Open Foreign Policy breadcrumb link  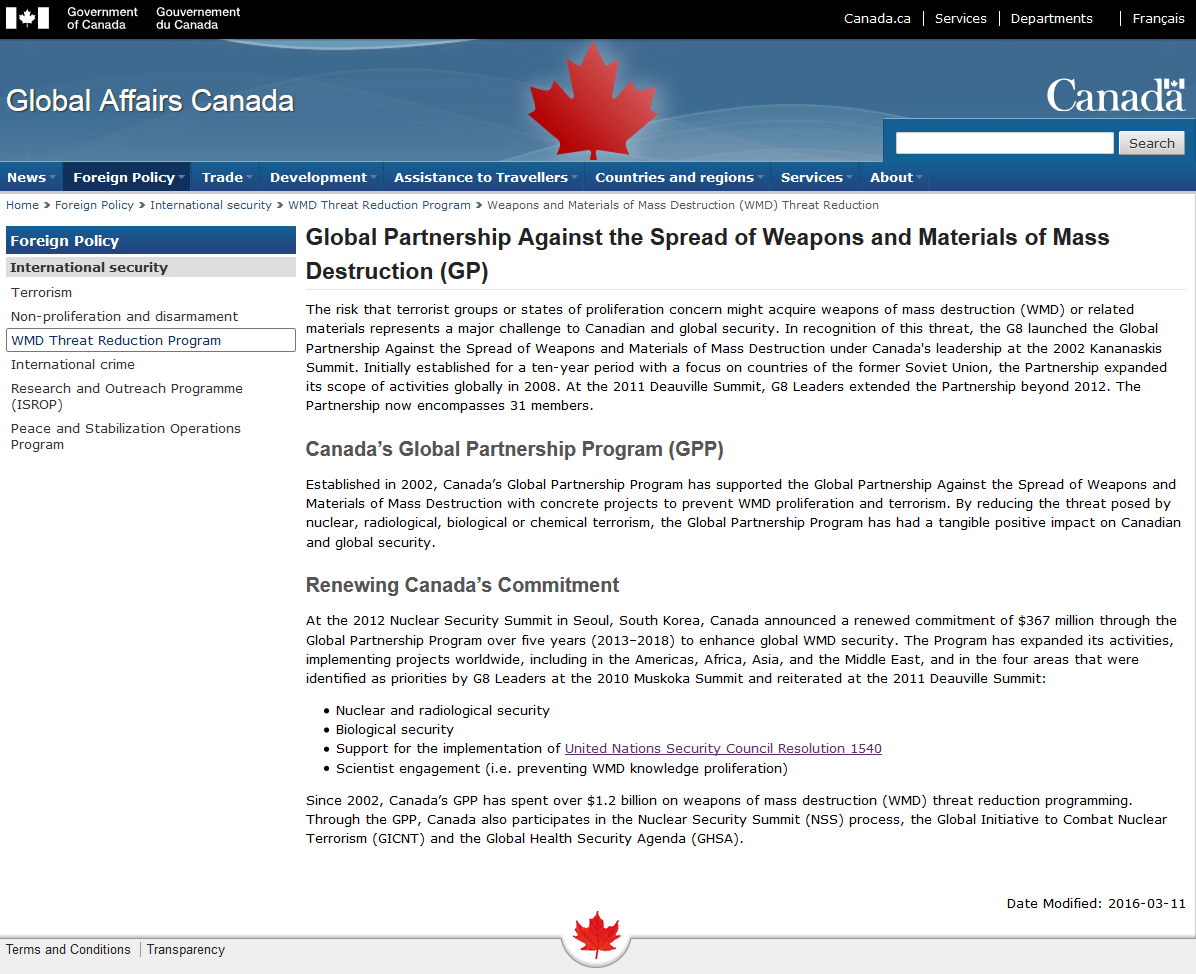pos(94,205)
